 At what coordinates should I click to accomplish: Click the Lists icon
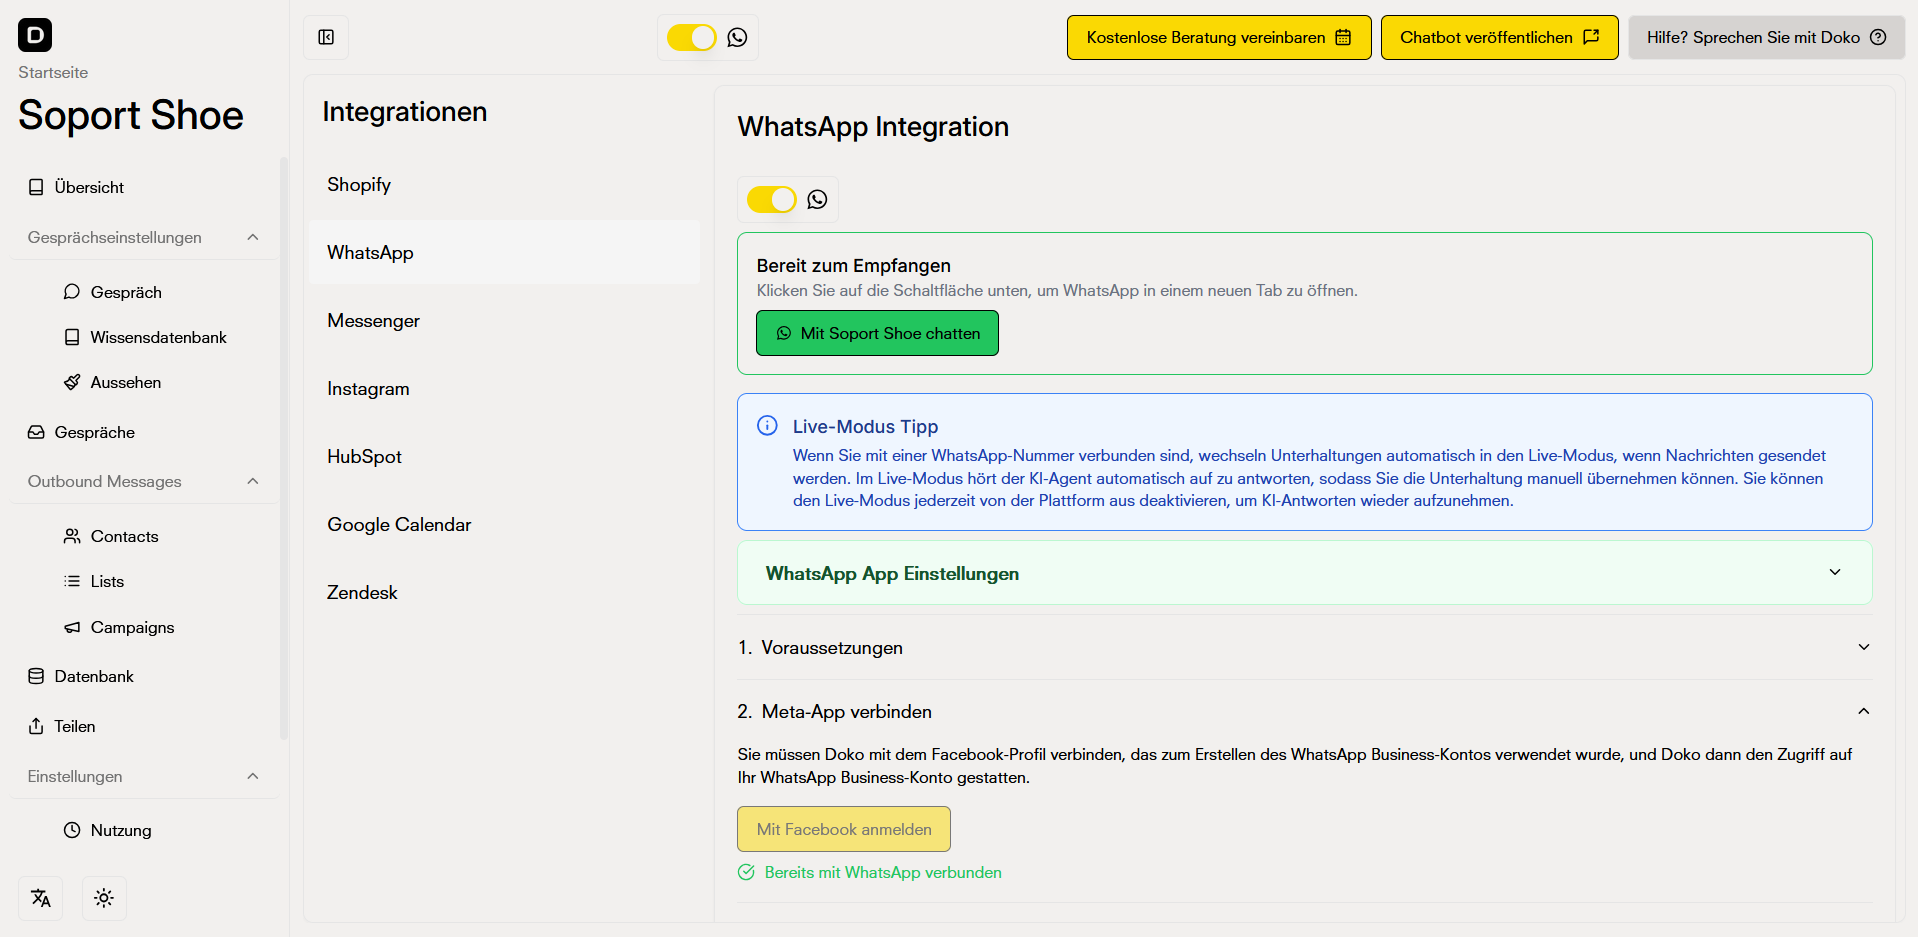(x=72, y=581)
